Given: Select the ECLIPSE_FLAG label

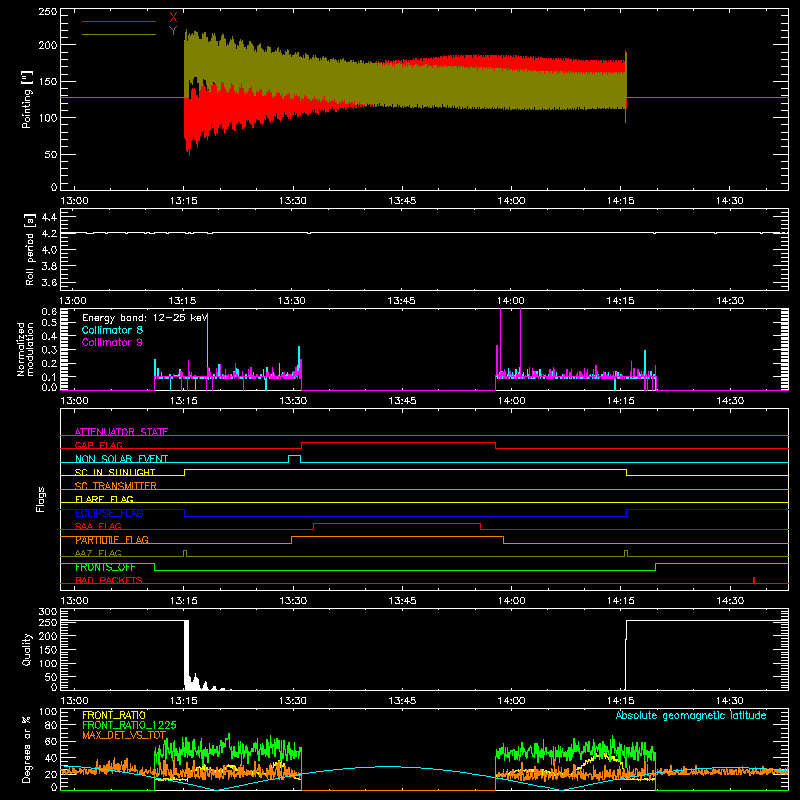Looking at the screenshot, I should tap(109, 513).
